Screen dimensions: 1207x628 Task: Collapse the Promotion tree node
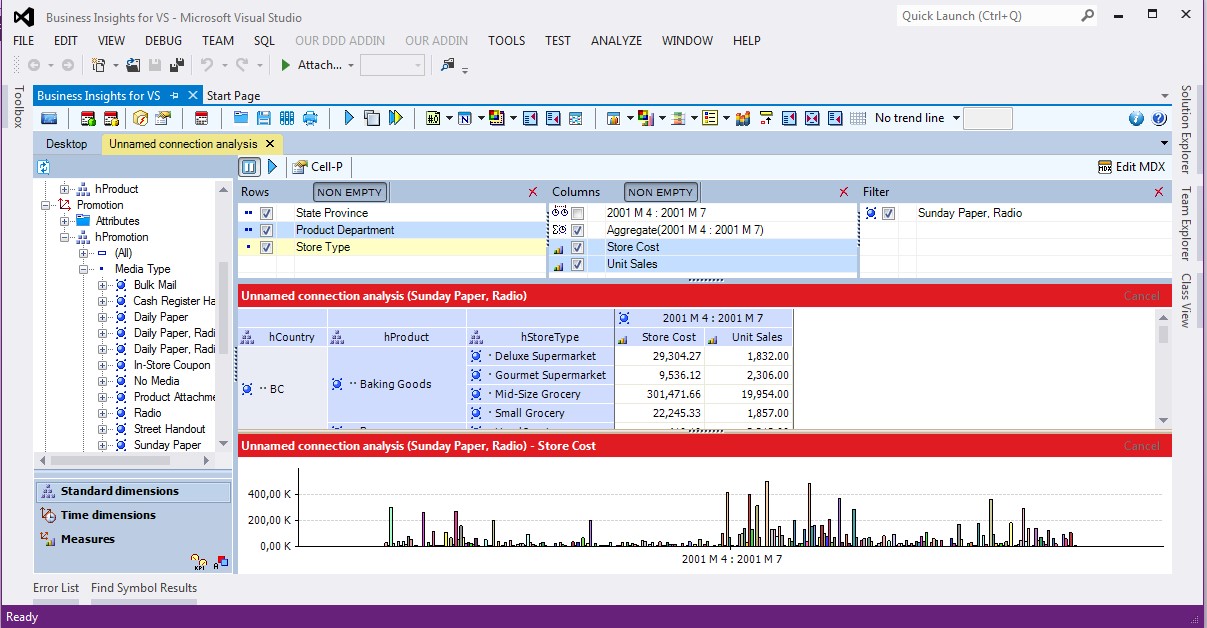click(45, 205)
